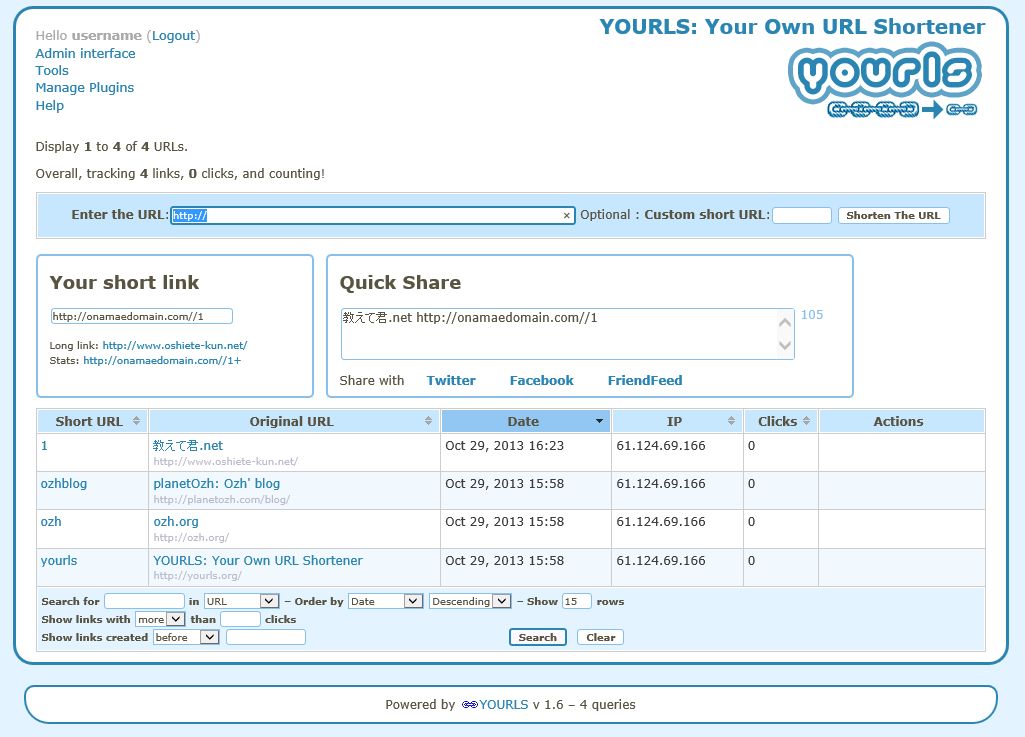Click date 'Oct 29, 2013 16:23'

click(x=504, y=446)
